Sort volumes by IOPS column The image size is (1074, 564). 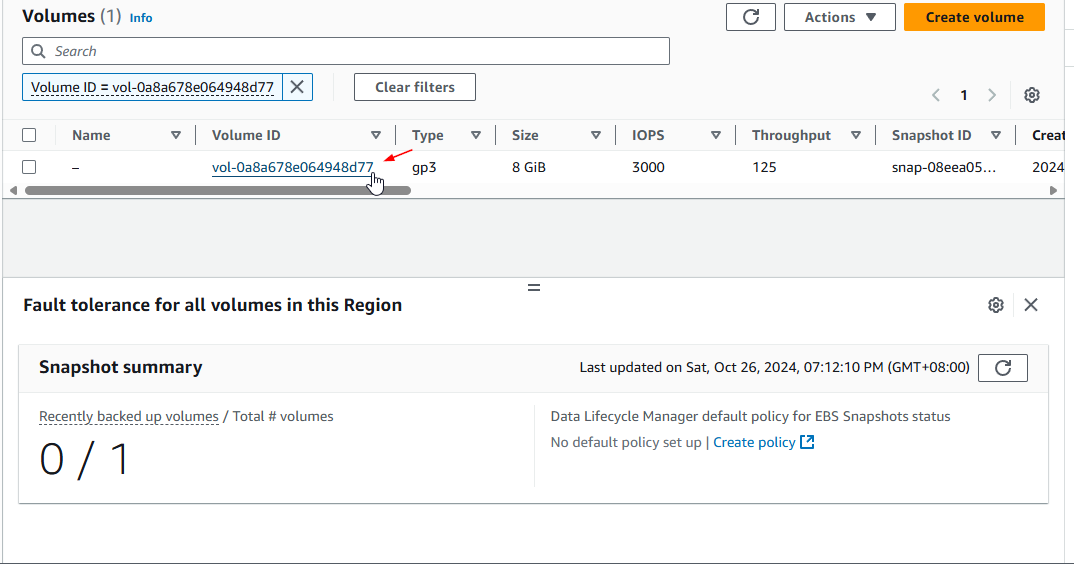(716, 135)
